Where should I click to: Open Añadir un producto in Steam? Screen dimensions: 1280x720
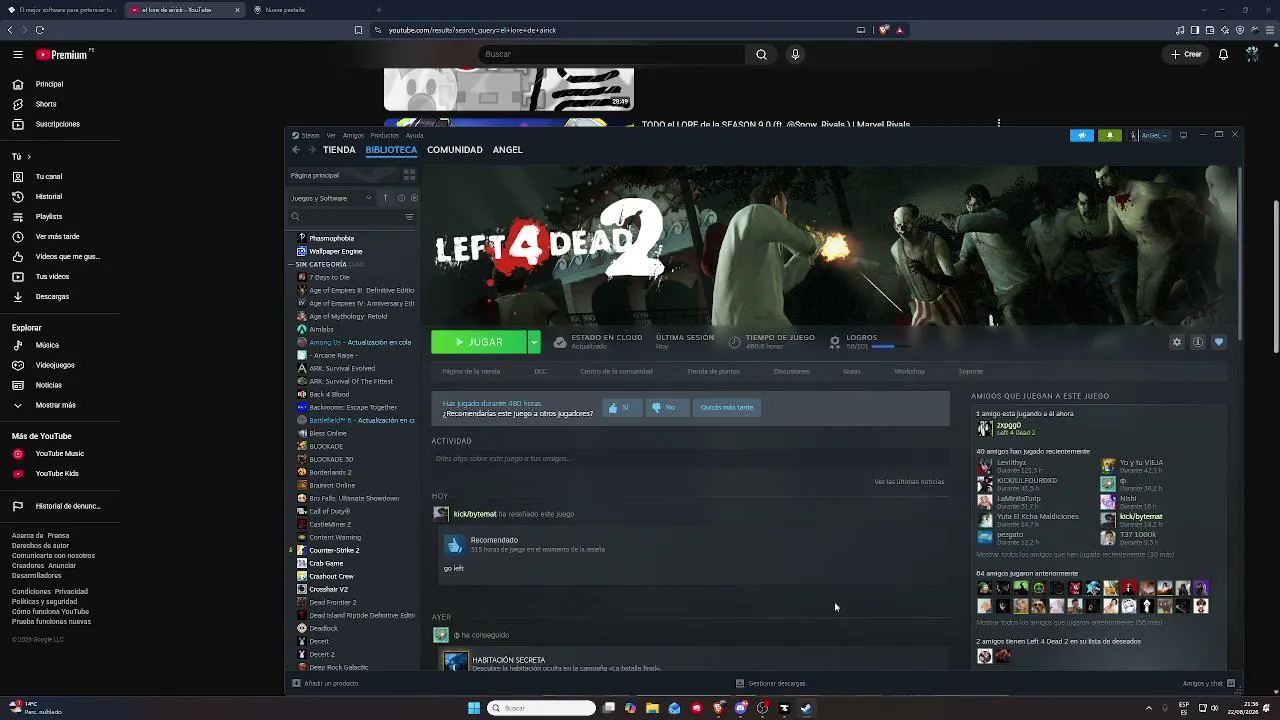[x=325, y=684]
